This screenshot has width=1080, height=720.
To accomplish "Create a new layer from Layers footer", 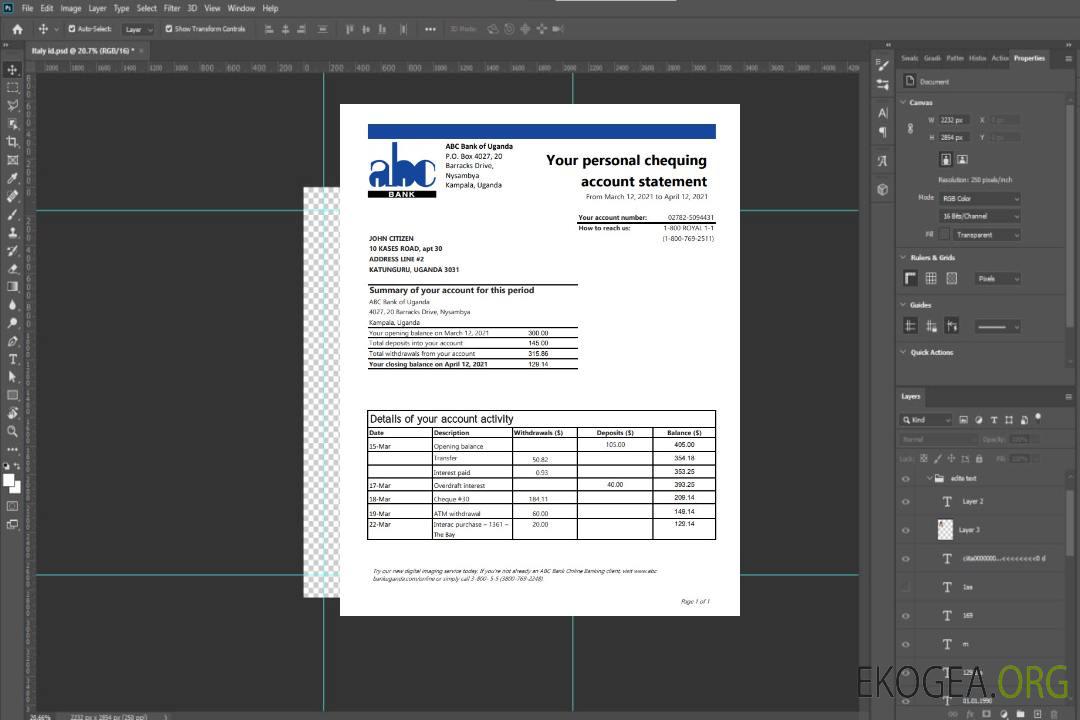I will pyautogui.click(x=1038, y=714).
